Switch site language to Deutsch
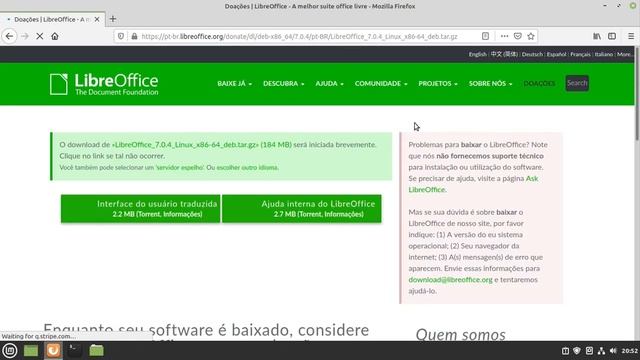640x360 pixels. pos(532,54)
